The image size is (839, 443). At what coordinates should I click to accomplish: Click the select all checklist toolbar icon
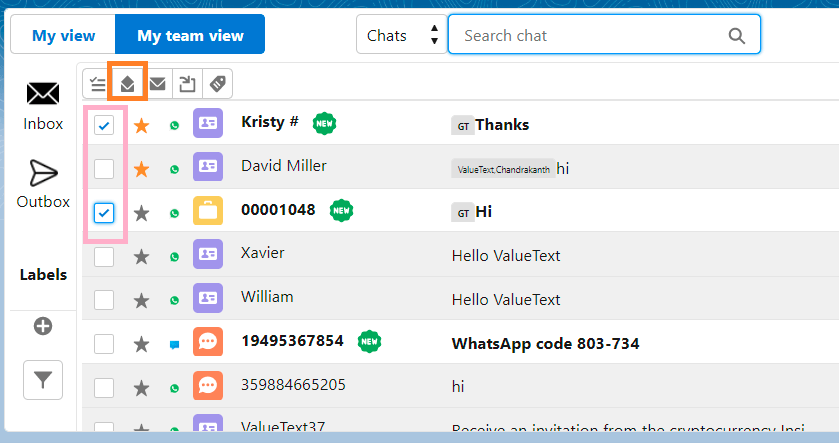[98, 84]
